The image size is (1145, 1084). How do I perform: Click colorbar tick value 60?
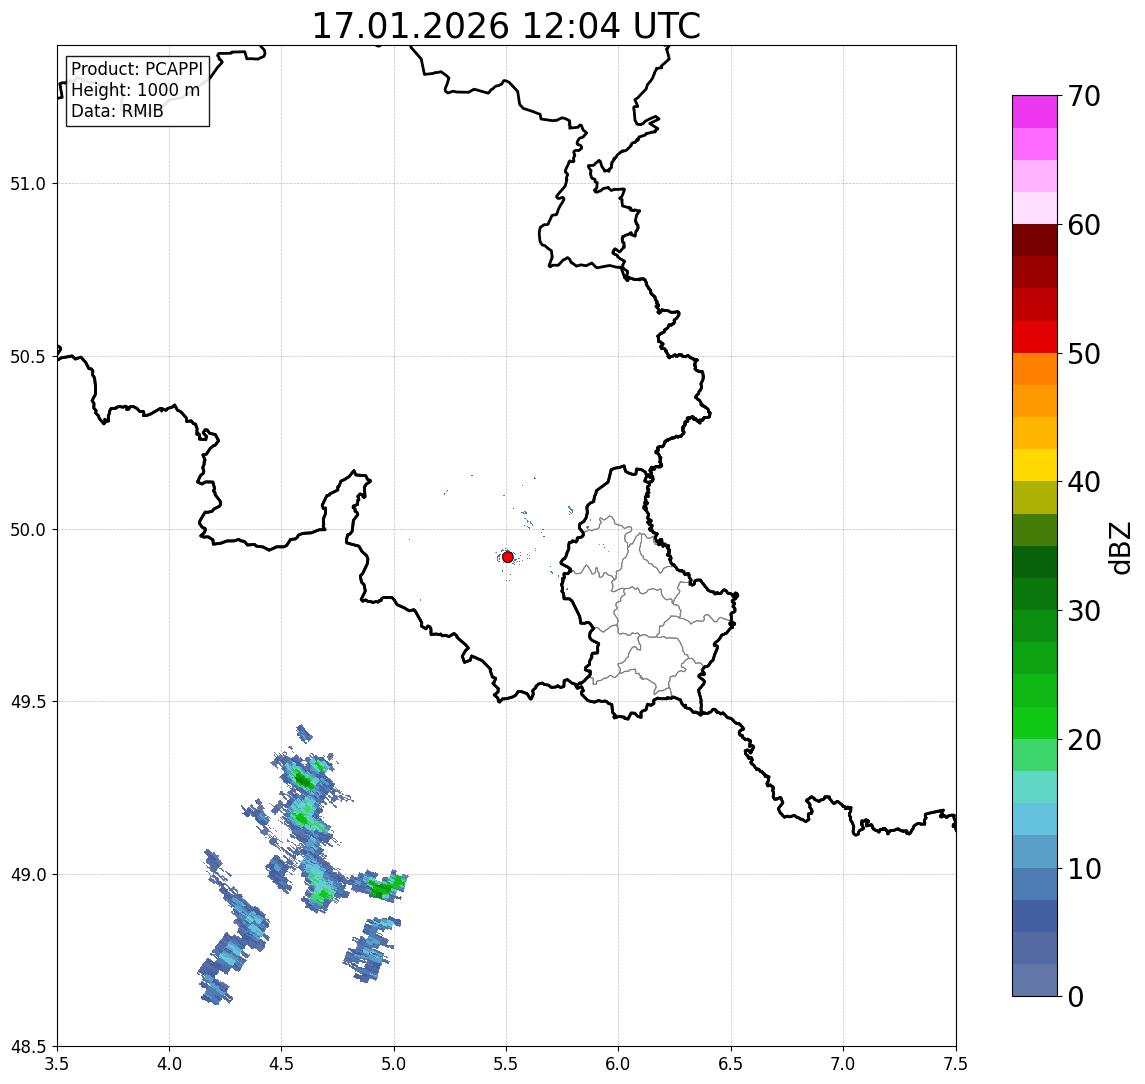pyautogui.click(x=1084, y=226)
